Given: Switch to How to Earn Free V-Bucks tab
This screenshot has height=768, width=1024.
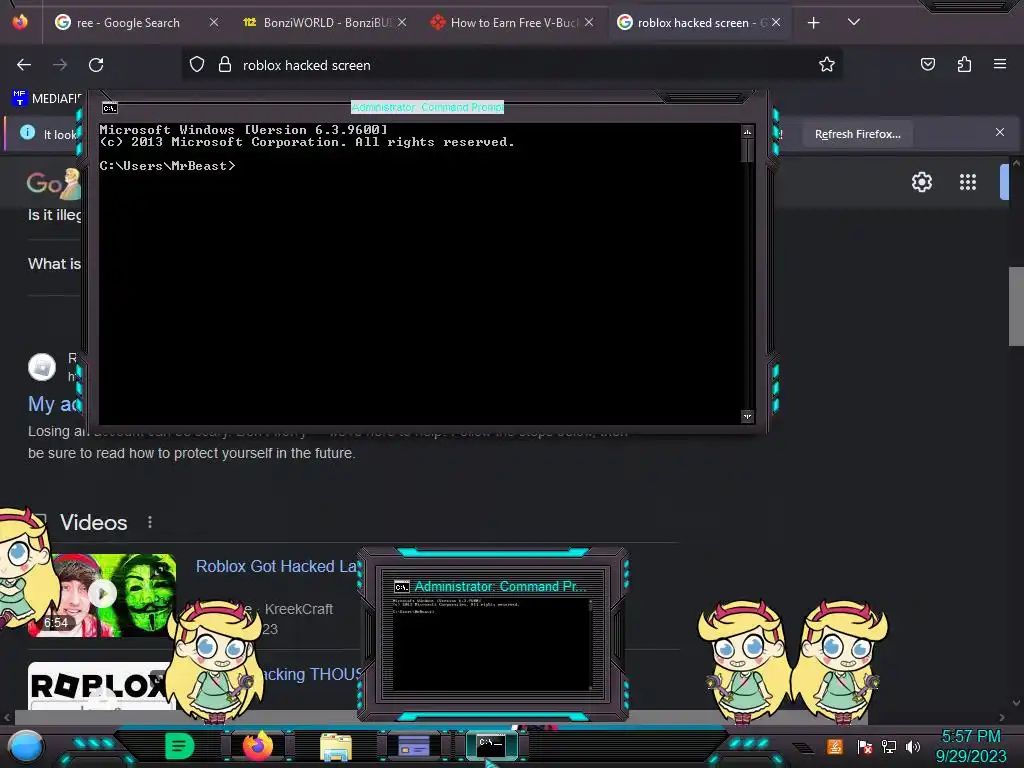Looking at the screenshot, I should tap(513, 23).
